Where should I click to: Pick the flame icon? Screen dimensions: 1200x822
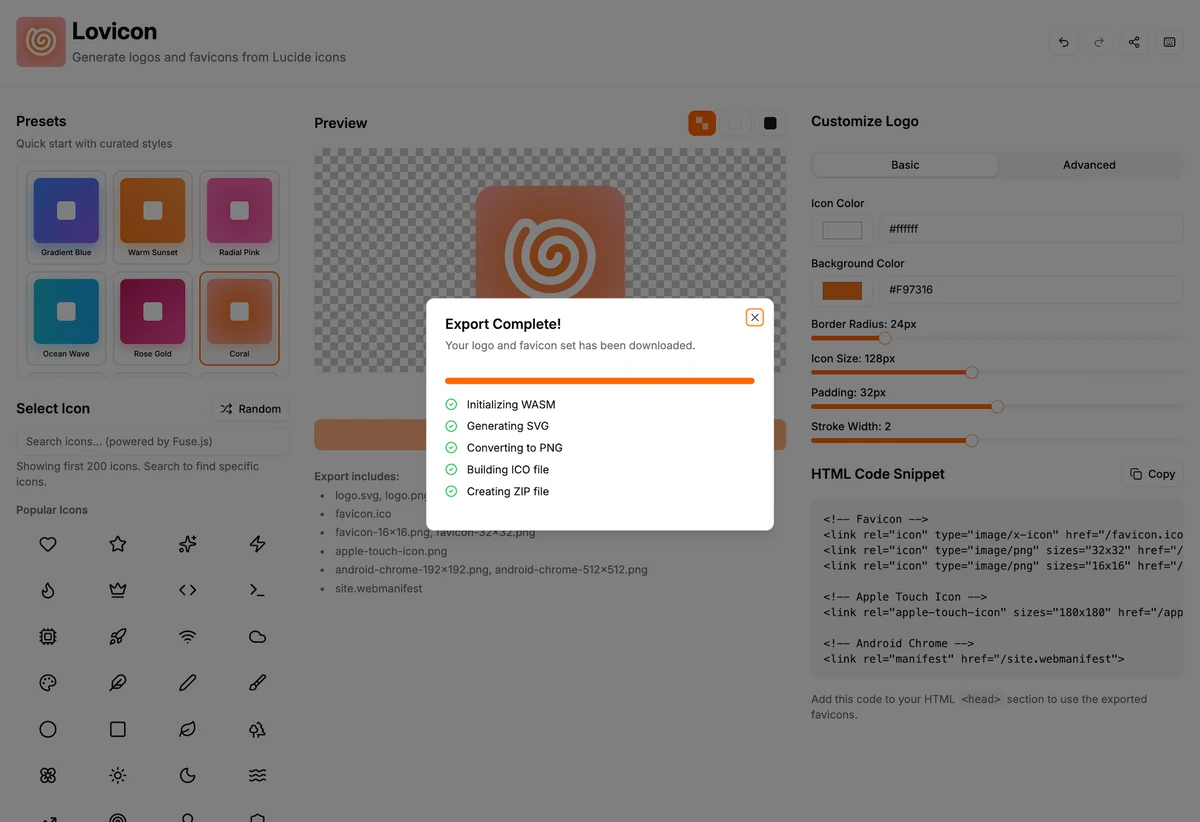pos(48,590)
